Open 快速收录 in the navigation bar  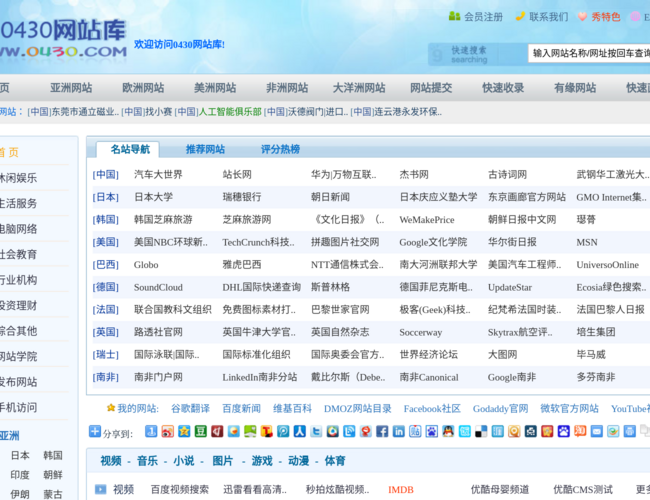click(x=503, y=88)
